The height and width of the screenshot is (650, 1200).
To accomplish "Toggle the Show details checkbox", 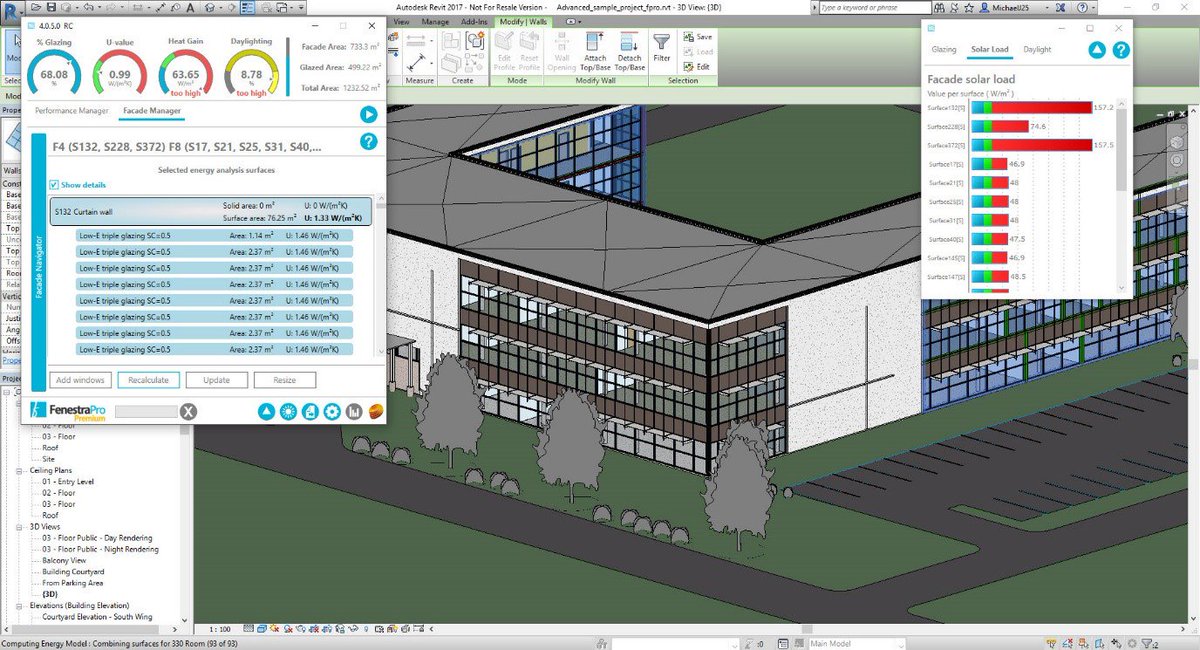I will point(54,185).
